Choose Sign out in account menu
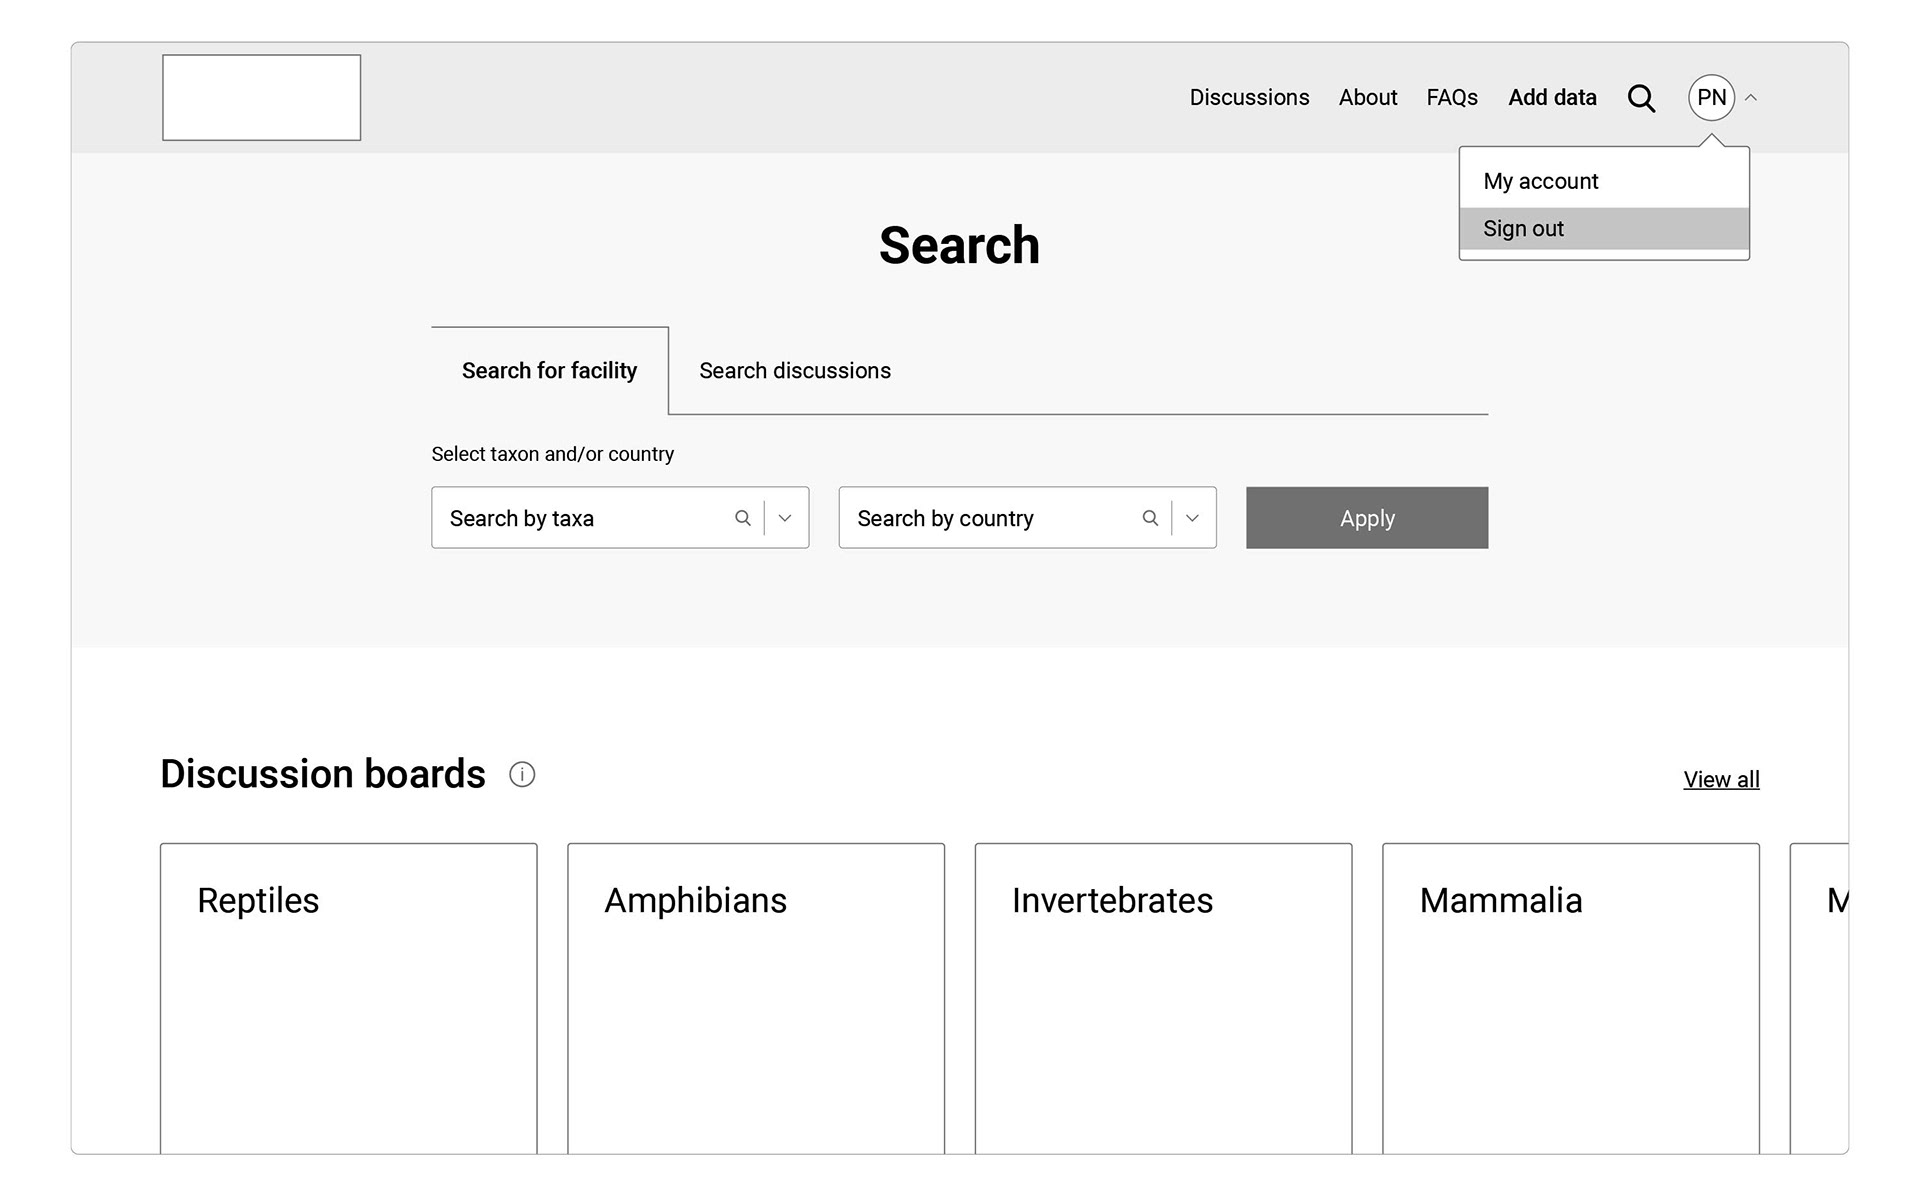Image resolution: width=1920 pixels, height=1197 pixels. point(1523,229)
